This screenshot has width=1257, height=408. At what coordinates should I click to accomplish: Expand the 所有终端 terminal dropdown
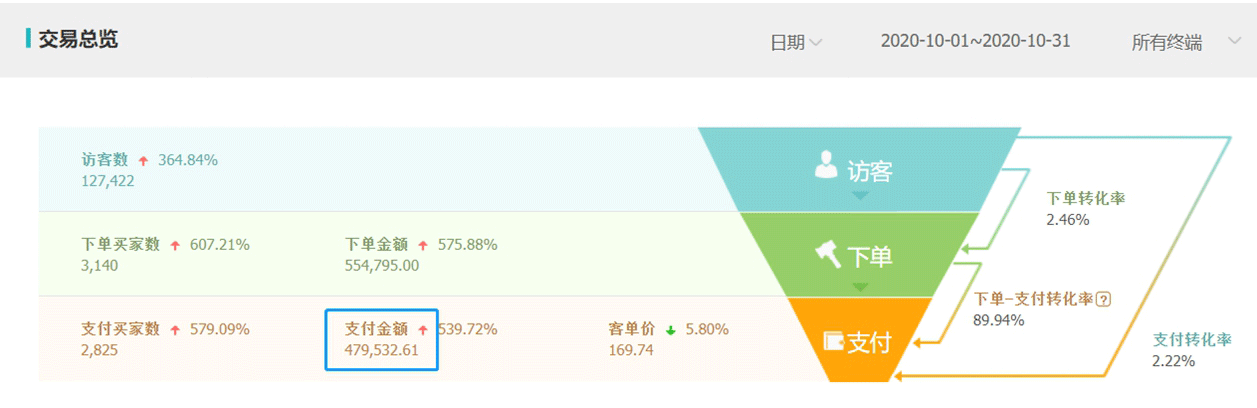pos(1167,43)
